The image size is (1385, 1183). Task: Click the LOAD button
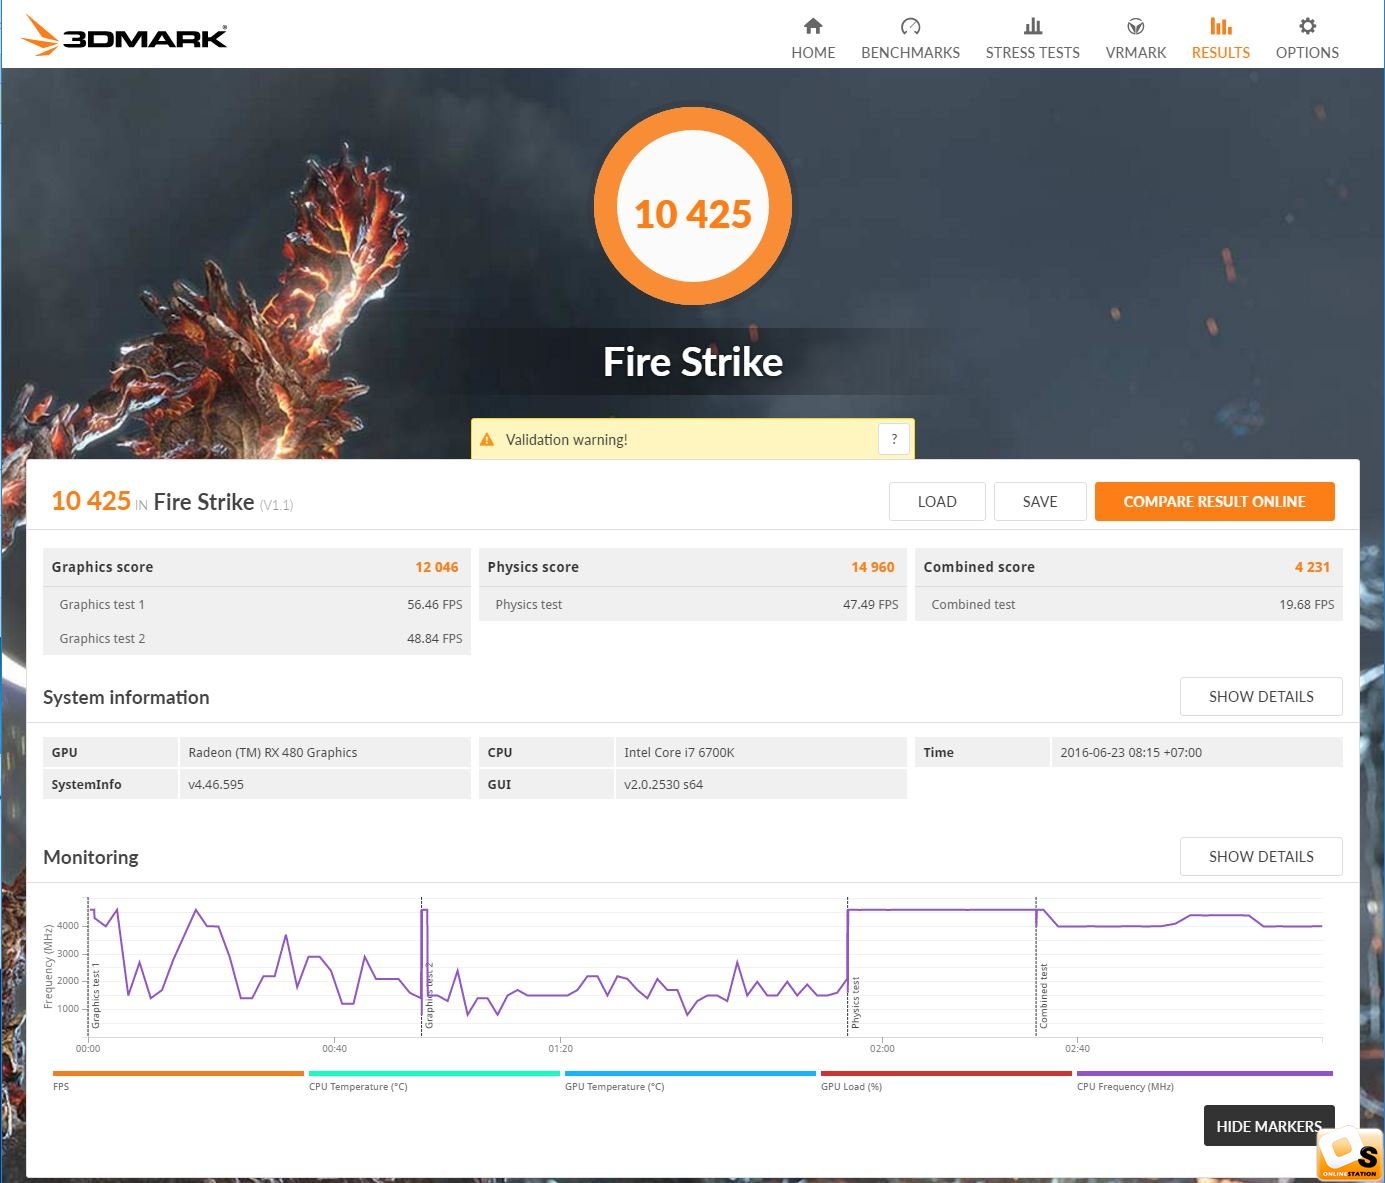click(937, 502)
